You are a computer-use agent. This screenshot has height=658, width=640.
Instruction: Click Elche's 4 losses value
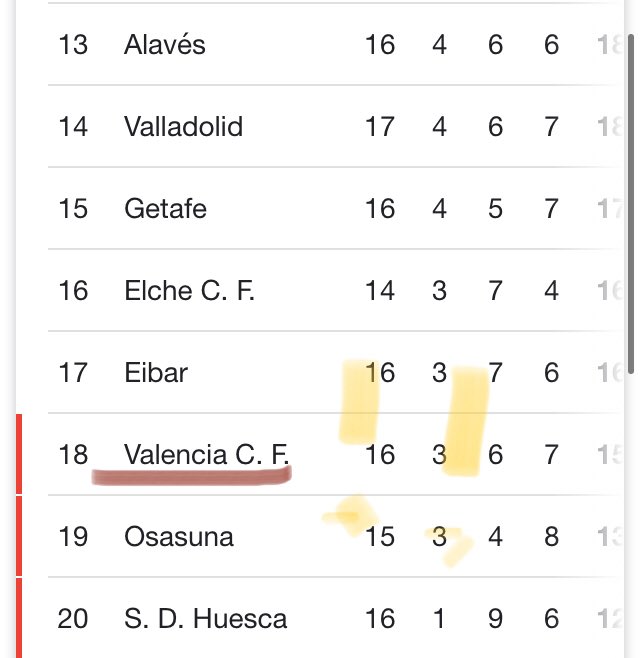tap(551, 291)
